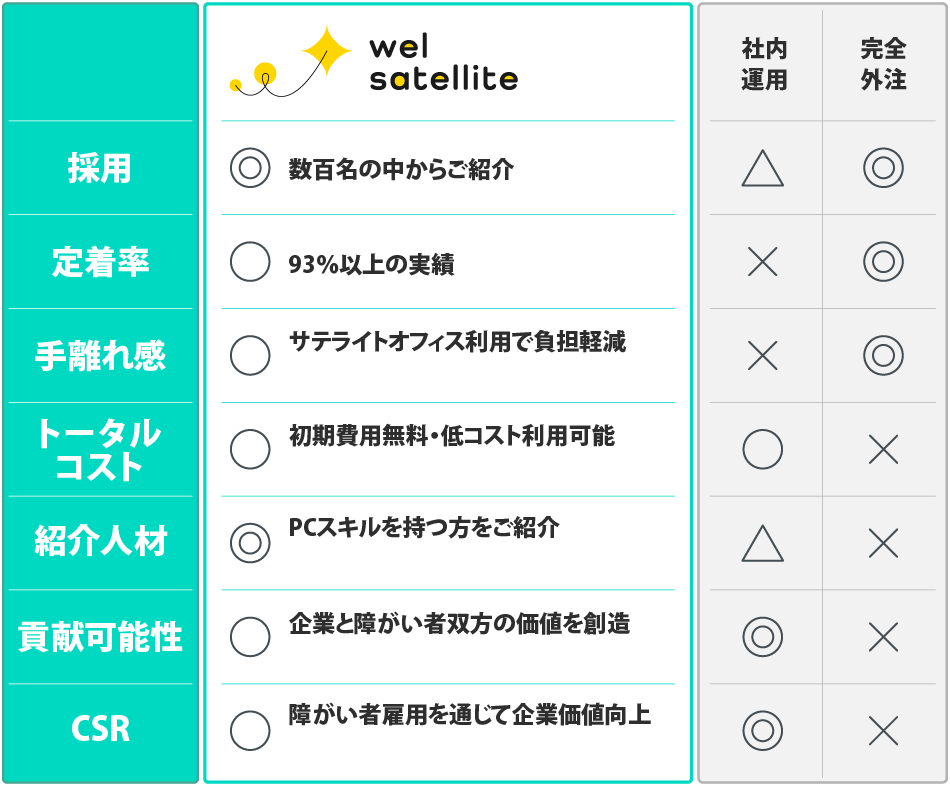Click the 採用 row label
Screen dimensions: 950x786
tap(100, 168)
